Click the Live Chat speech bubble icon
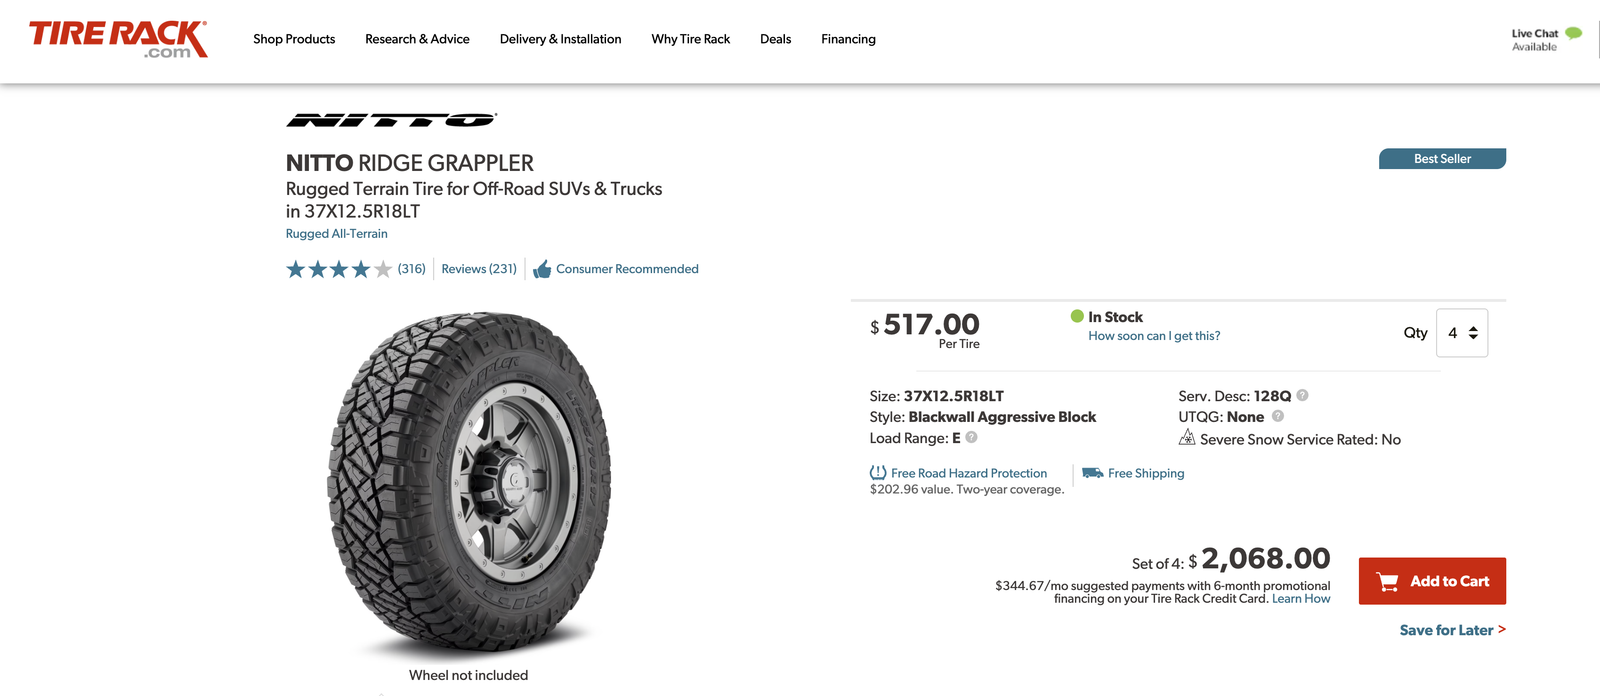 coord(1573,33)
